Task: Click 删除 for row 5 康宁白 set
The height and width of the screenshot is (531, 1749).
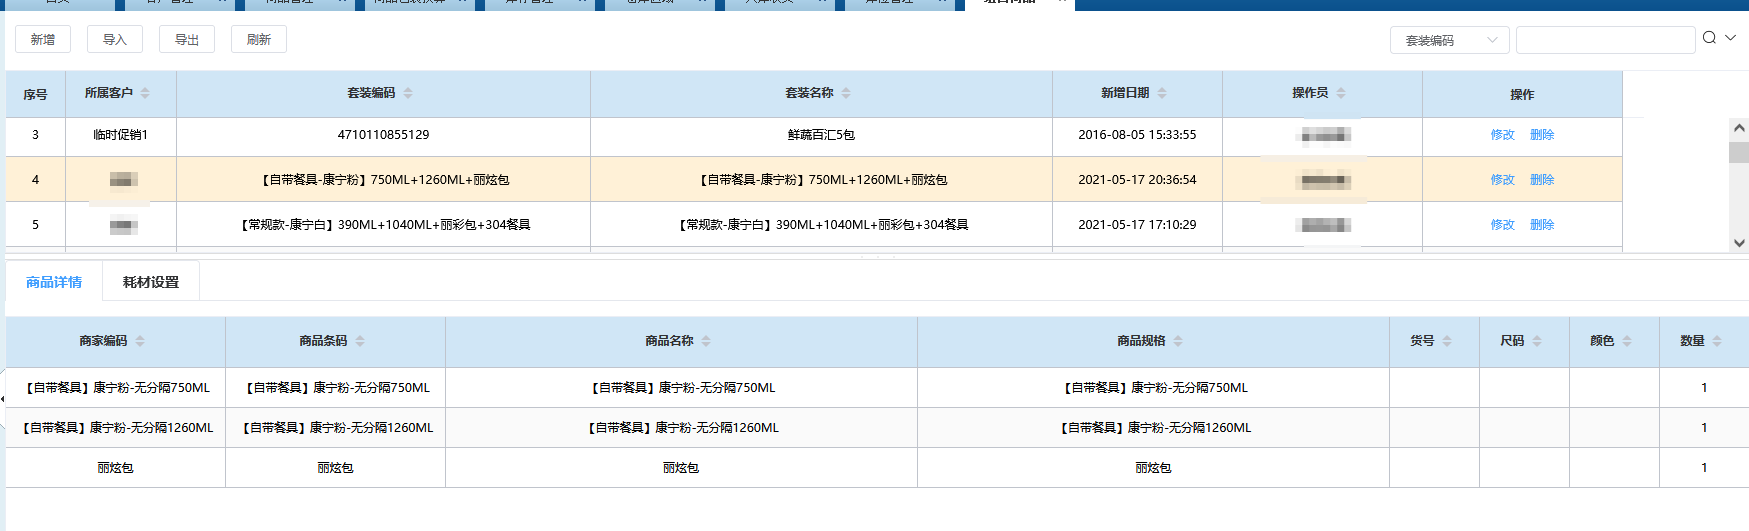Action: (1542, 225)
